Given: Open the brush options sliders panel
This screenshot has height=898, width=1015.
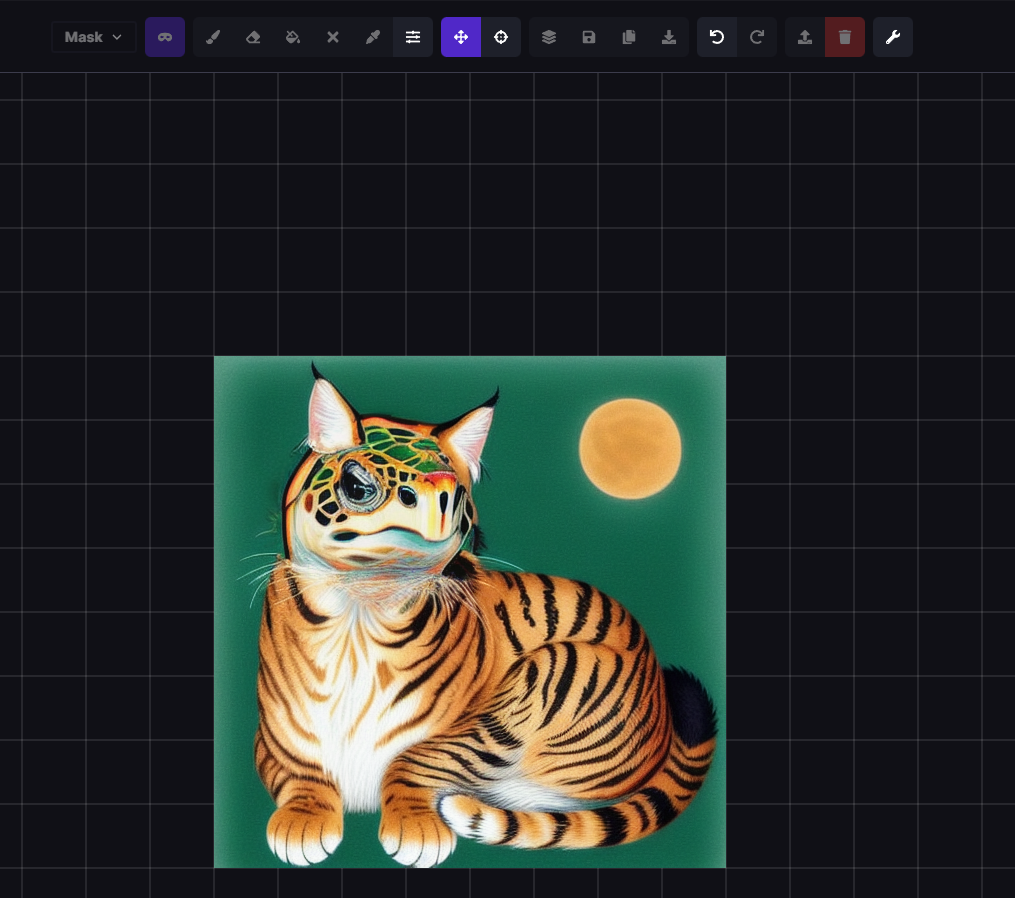Looking at the screenshot, I should 413,37.
